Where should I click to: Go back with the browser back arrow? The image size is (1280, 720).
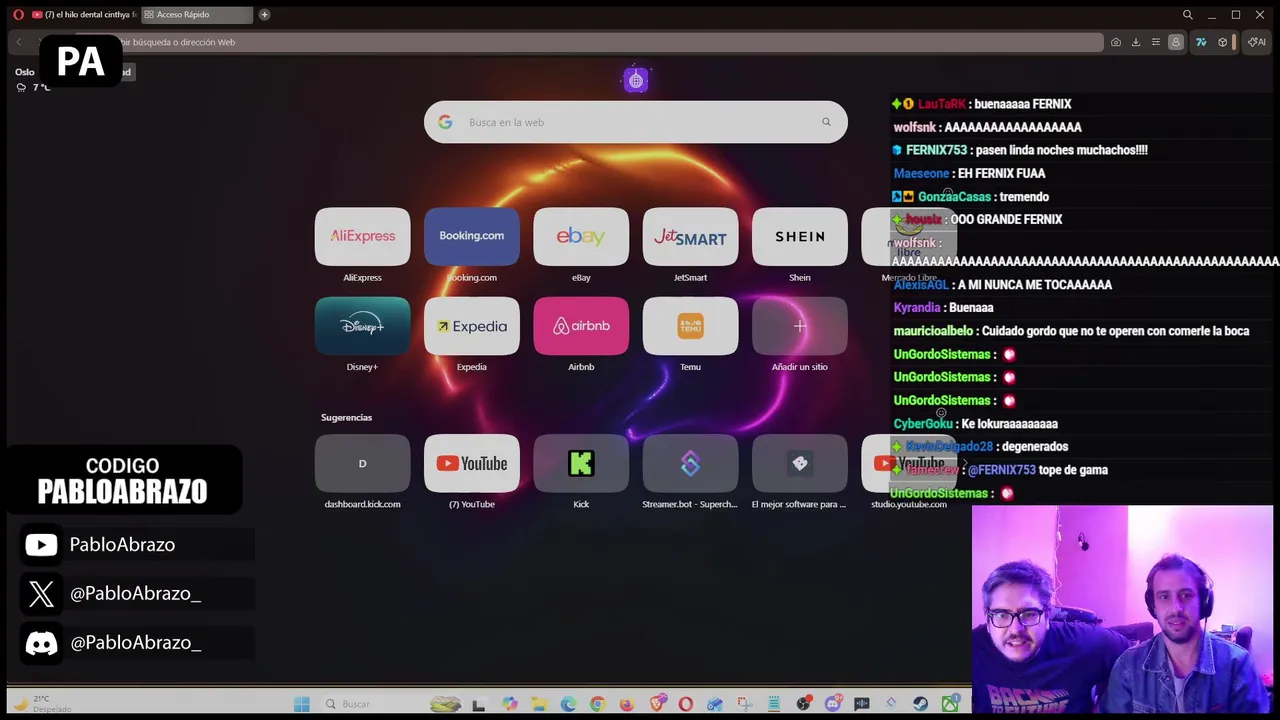(x=19, y=42)
